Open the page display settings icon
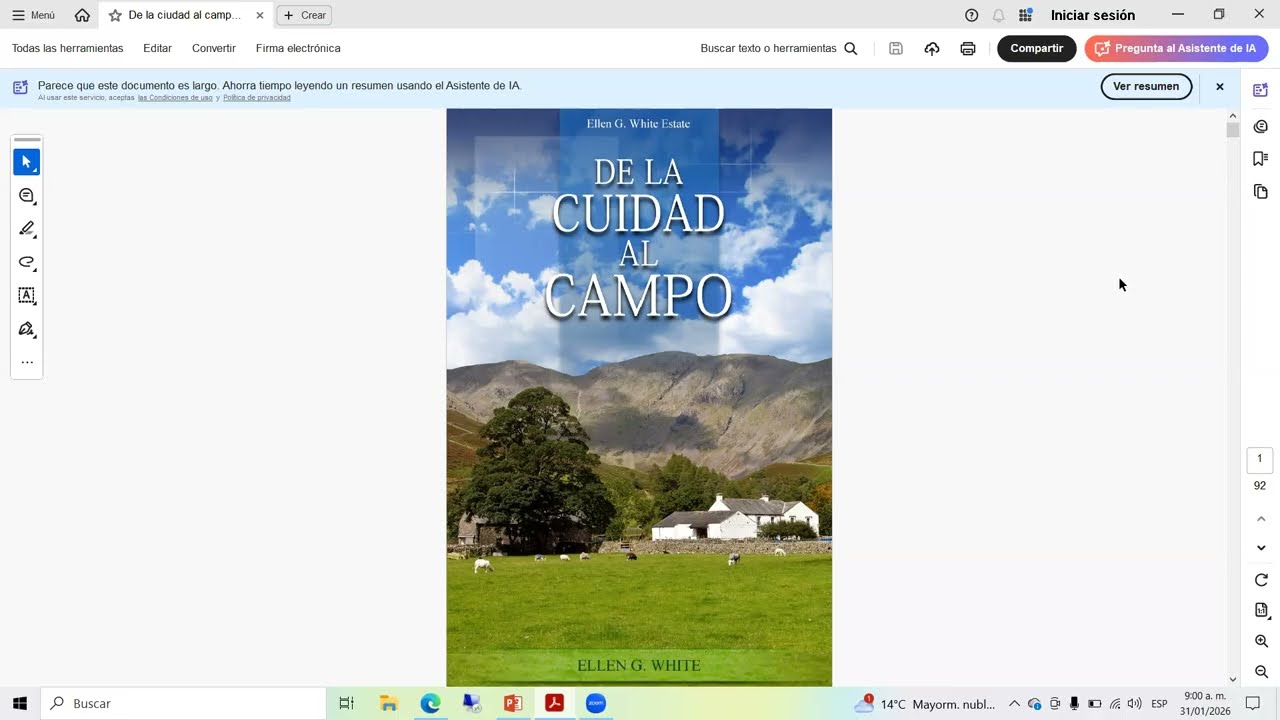Viewport: 1280px width, 720px height. pyautogui.click(x=1261, y=610)
